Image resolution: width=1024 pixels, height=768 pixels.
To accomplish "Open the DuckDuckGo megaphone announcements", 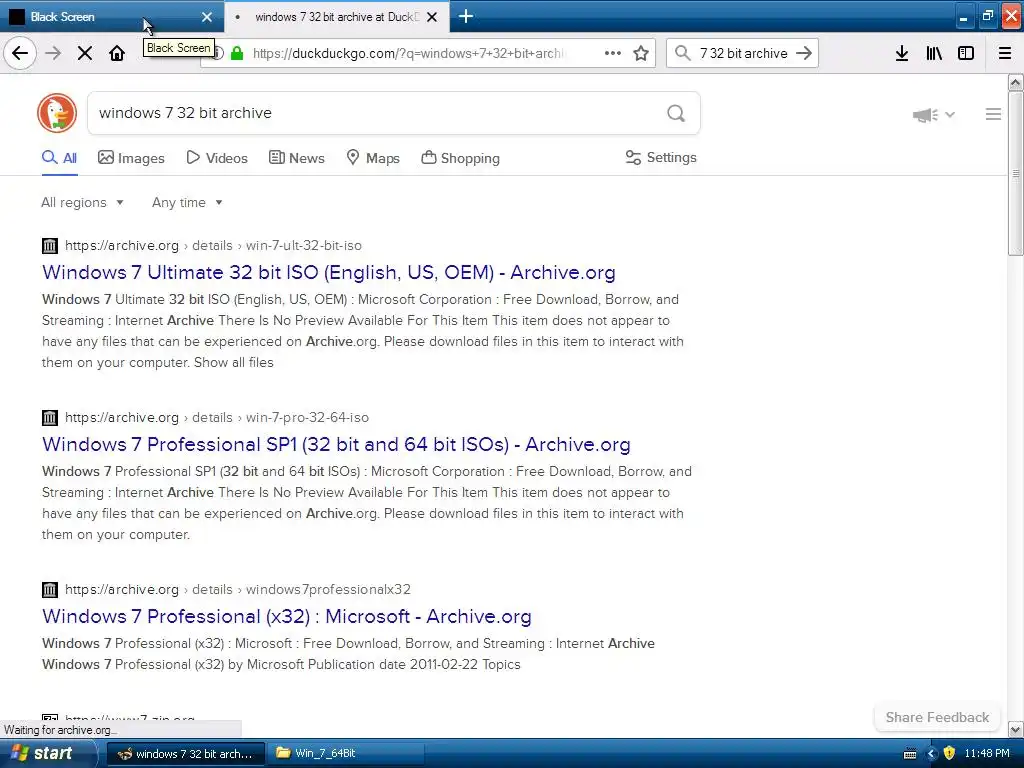I will click(933, 115).
